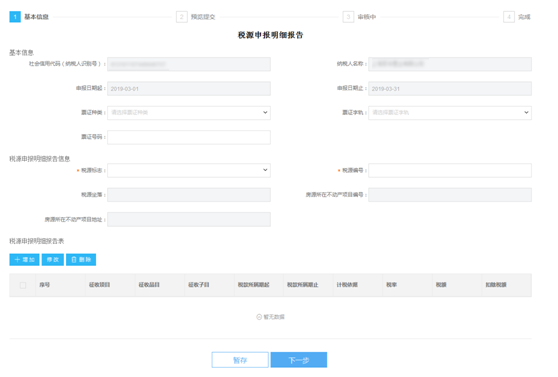Click the 申报日期起 field showing 2019-03-01
Viewport: 558px width, 377px height.
(x=189, y=88)
